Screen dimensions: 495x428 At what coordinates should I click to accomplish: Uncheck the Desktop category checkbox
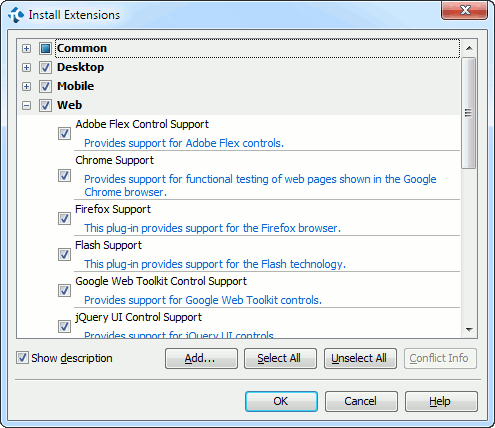tap(45, 67)
